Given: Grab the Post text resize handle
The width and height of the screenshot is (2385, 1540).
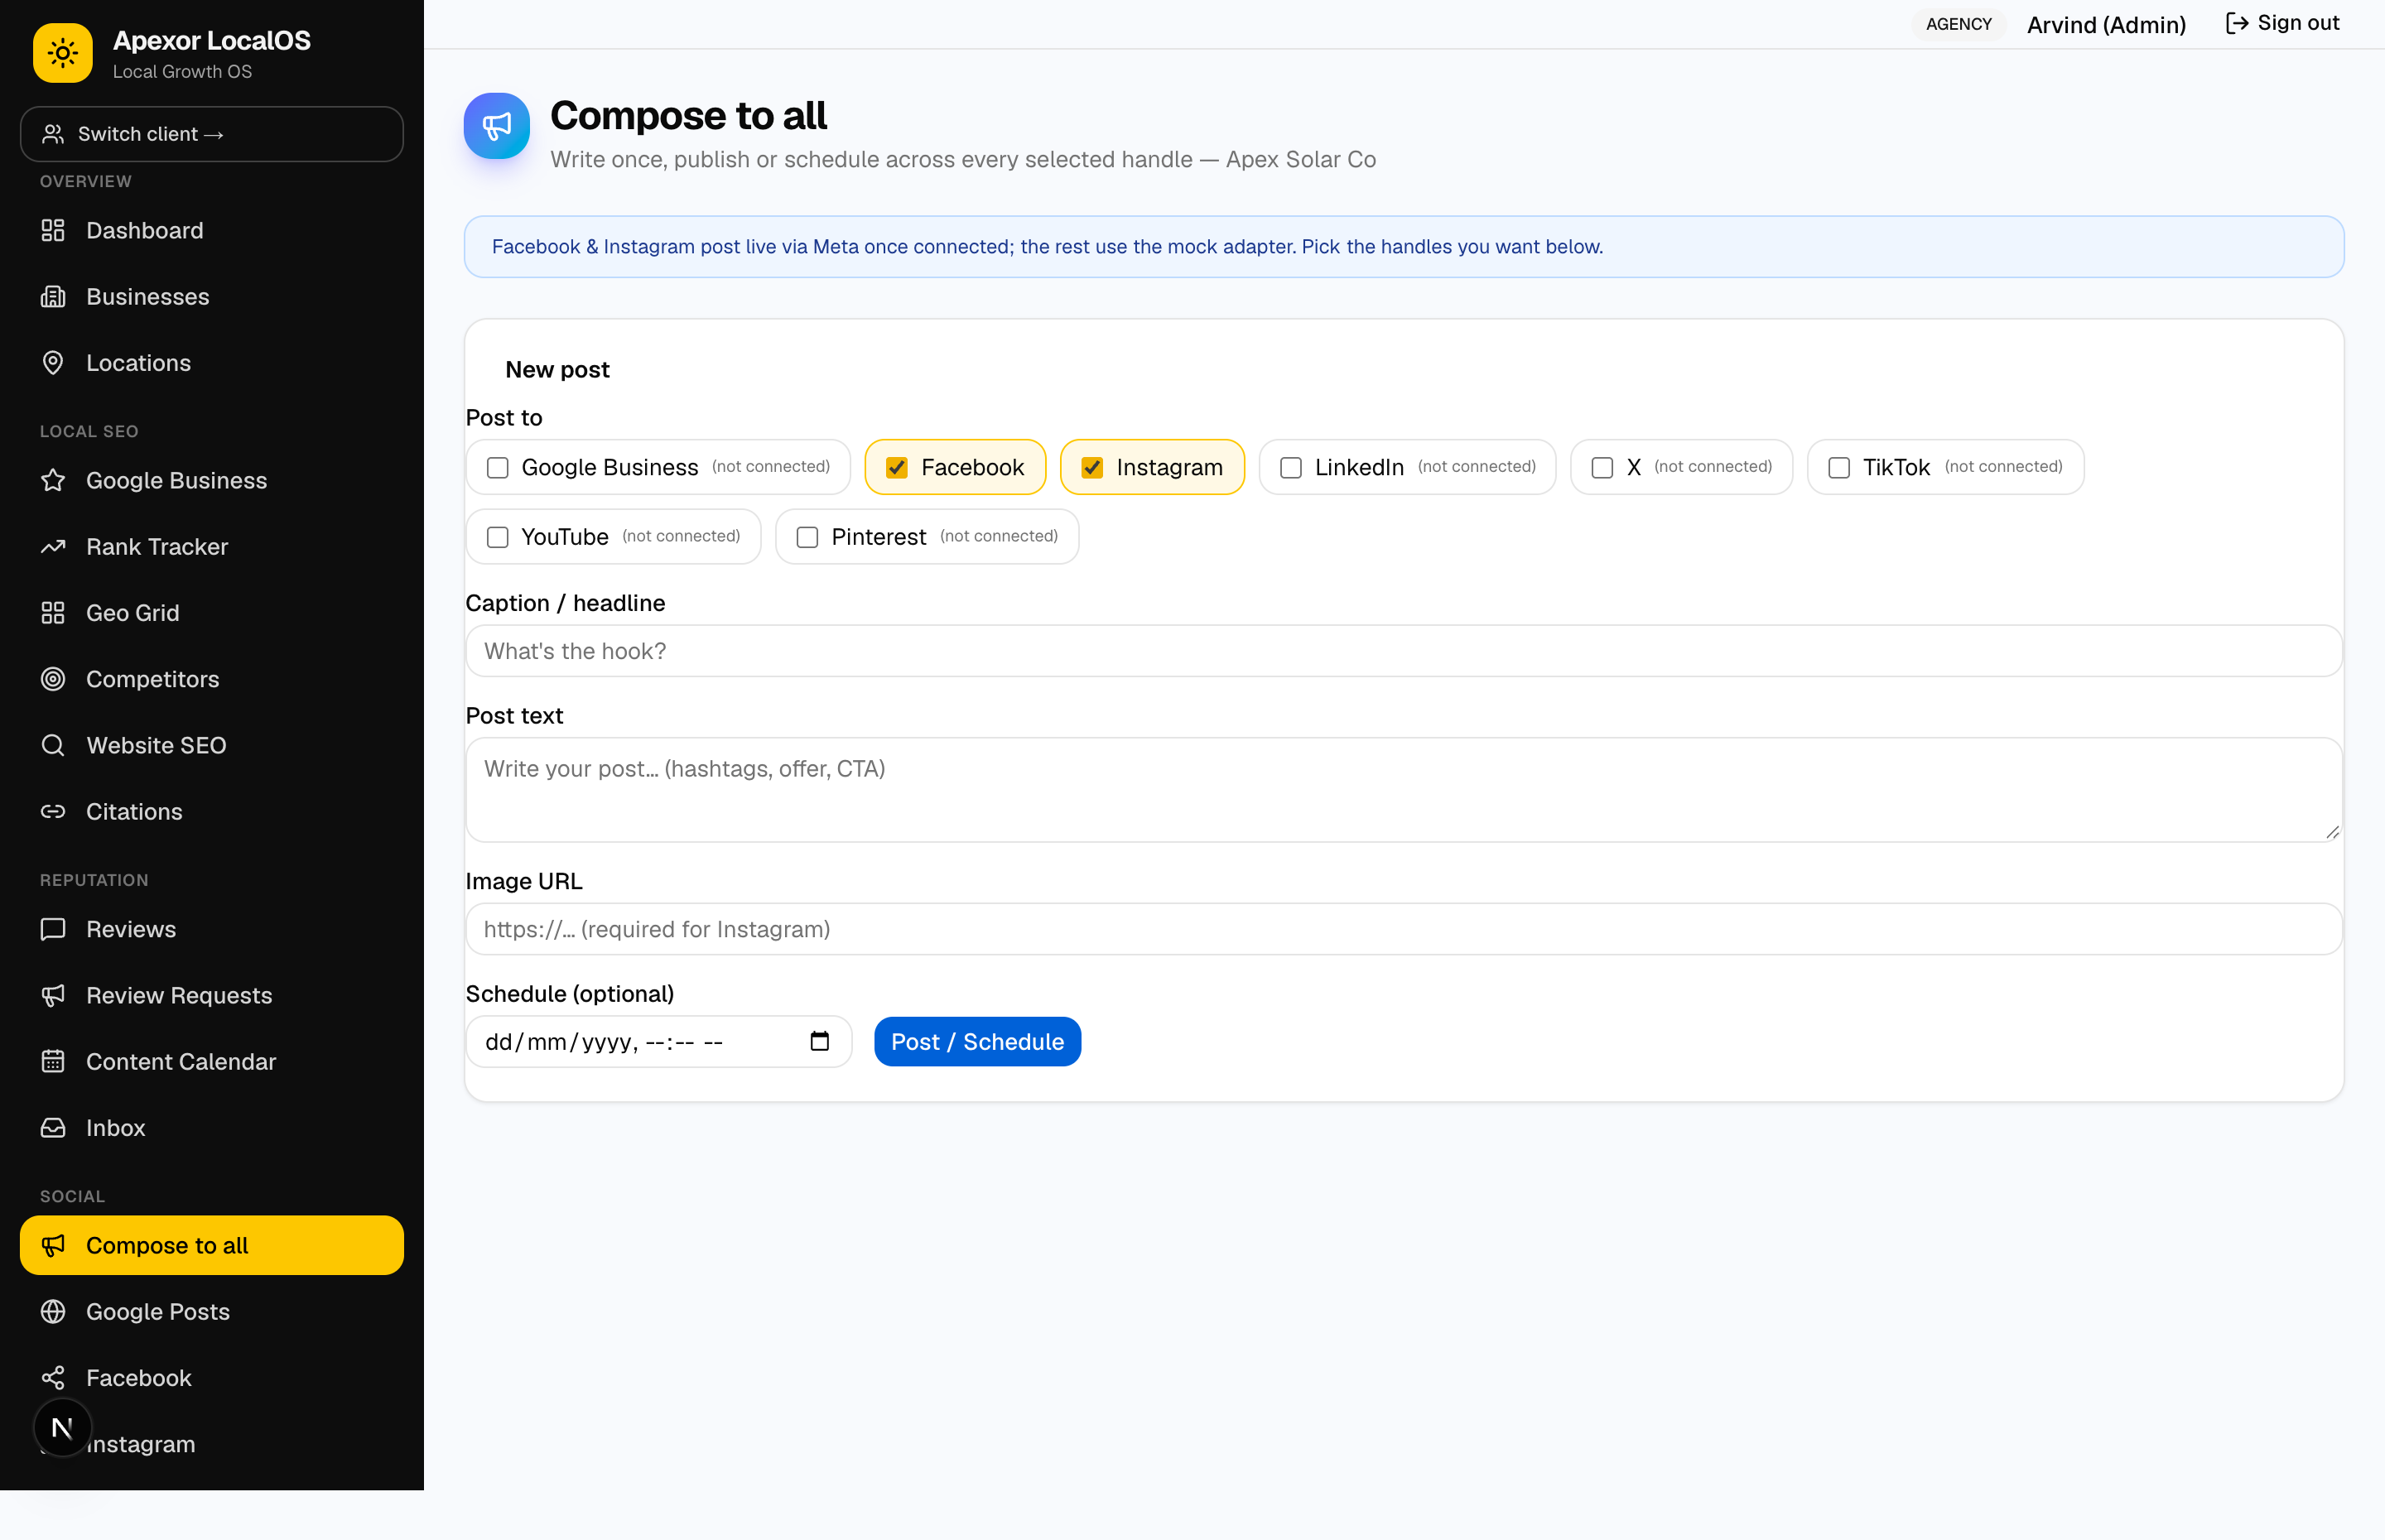Looking at the screenshot, I should [2332, 832].
